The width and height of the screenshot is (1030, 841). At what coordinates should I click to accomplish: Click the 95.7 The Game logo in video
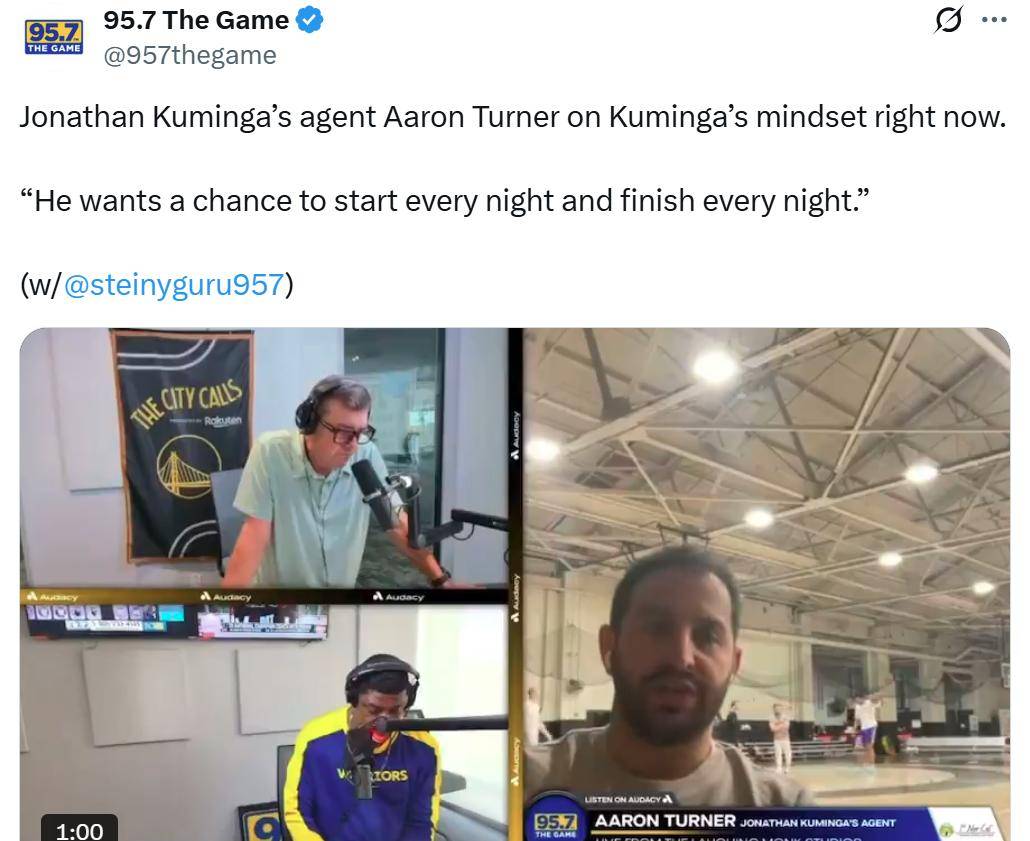tap(556, 825)
